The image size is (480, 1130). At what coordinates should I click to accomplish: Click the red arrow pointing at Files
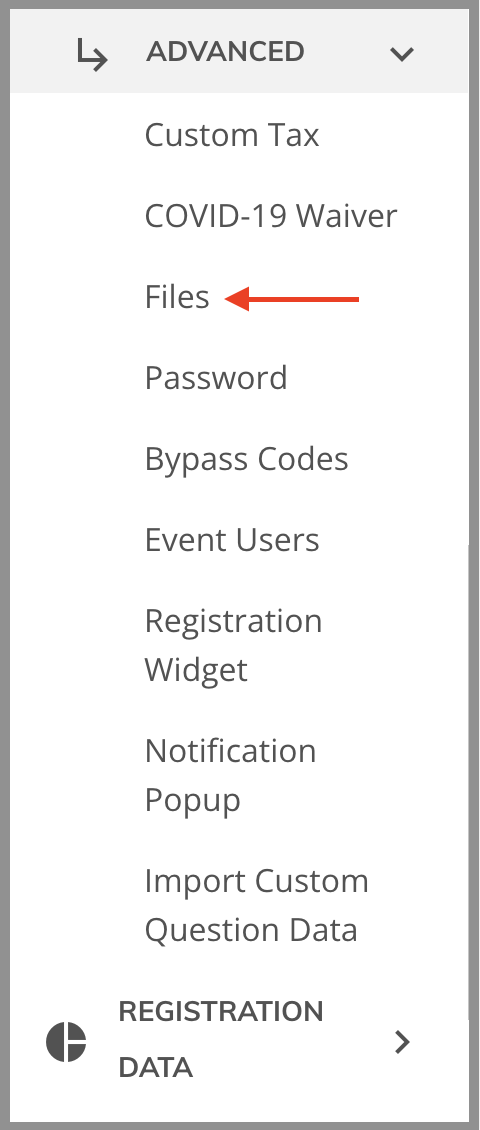(x=292, y=298)
